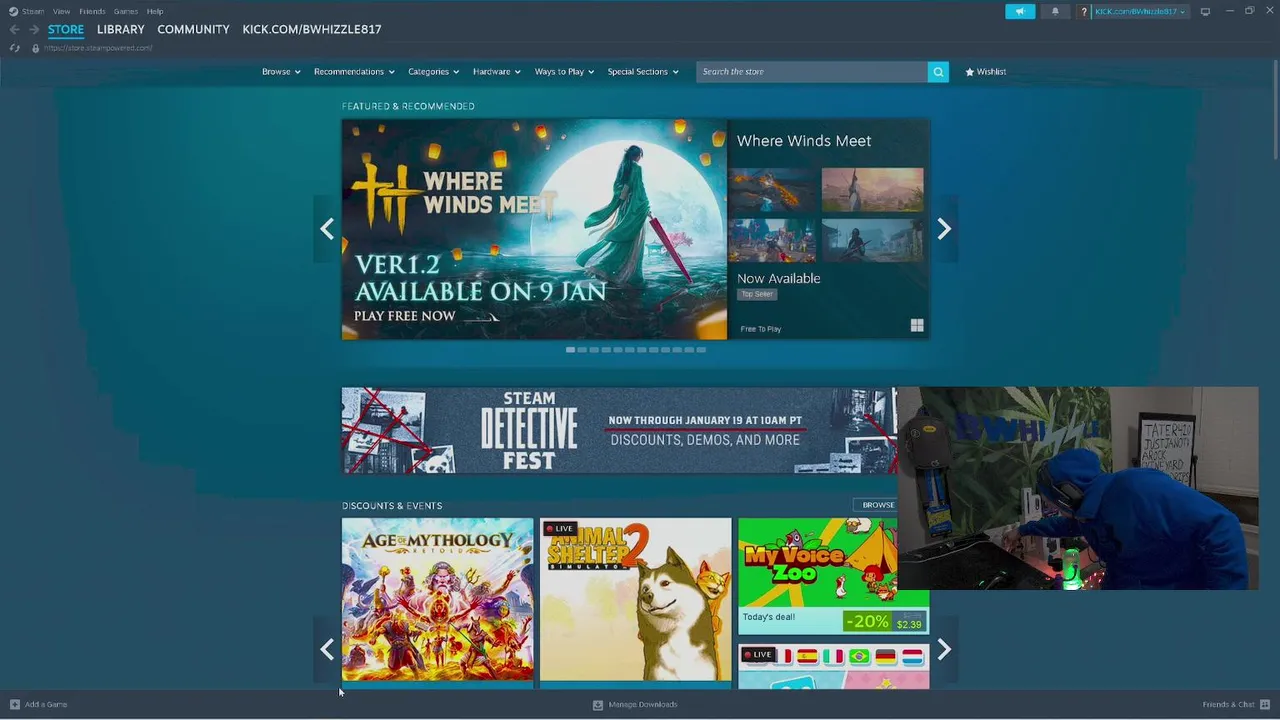The width and height of the screenshot is (1280, 720).
Task: Go back with the navigation arrow
Action: pyautogui.click(x=14, y=30)
